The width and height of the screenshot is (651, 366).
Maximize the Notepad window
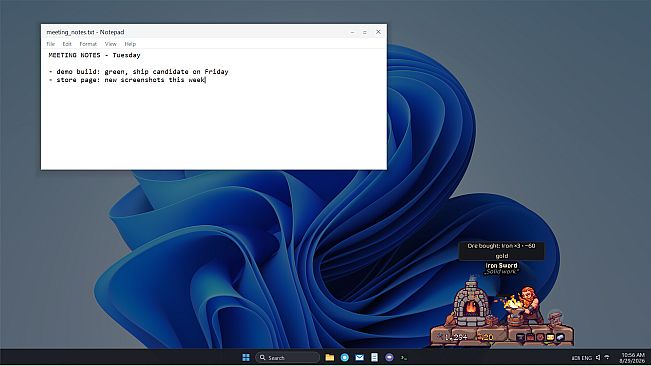point(365,32)
